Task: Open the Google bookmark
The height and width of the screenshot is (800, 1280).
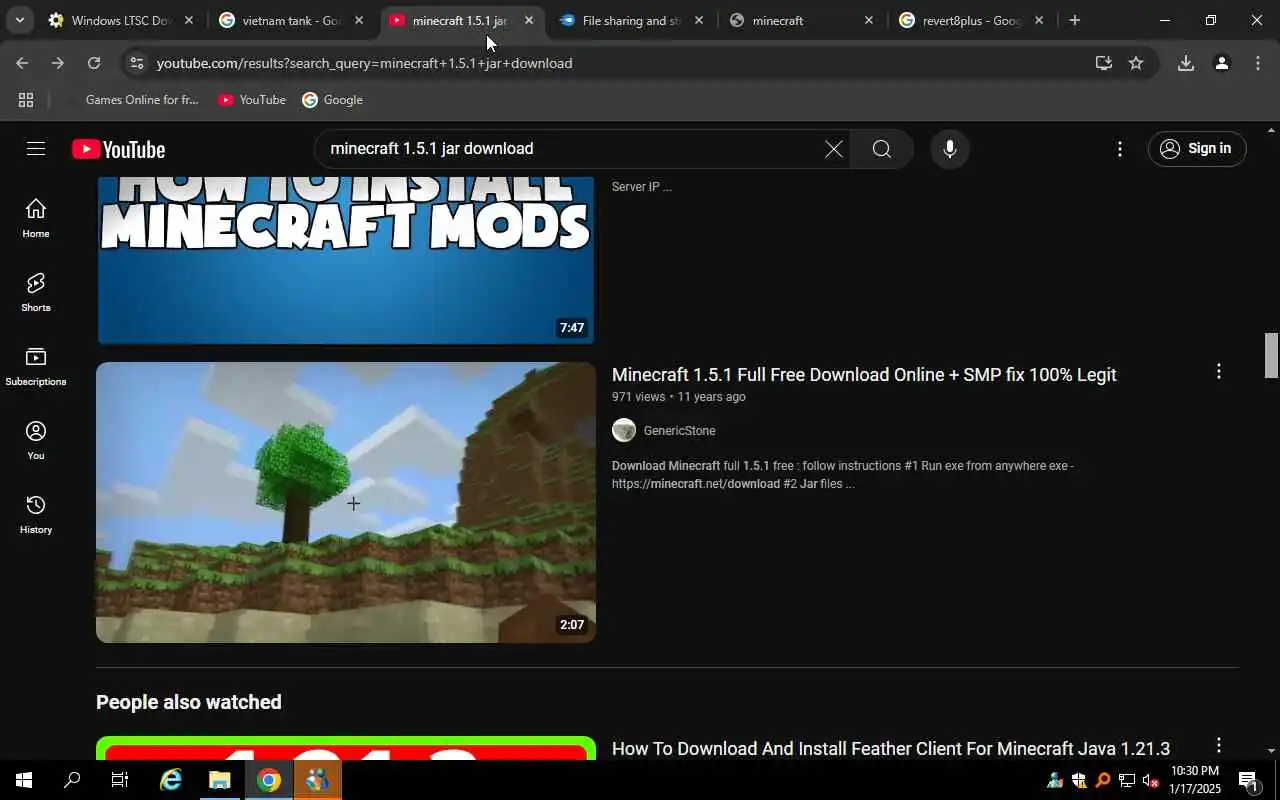Action: pos(333,100)
